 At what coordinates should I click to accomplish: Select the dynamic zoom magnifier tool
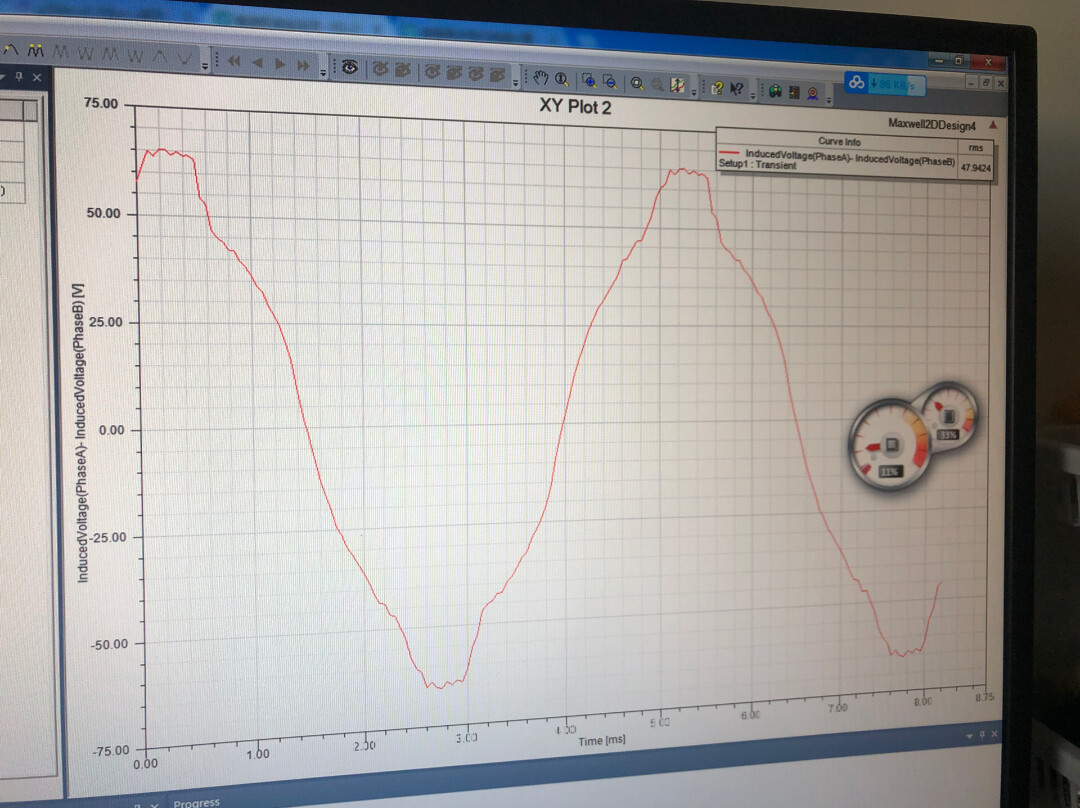[562, 79]
